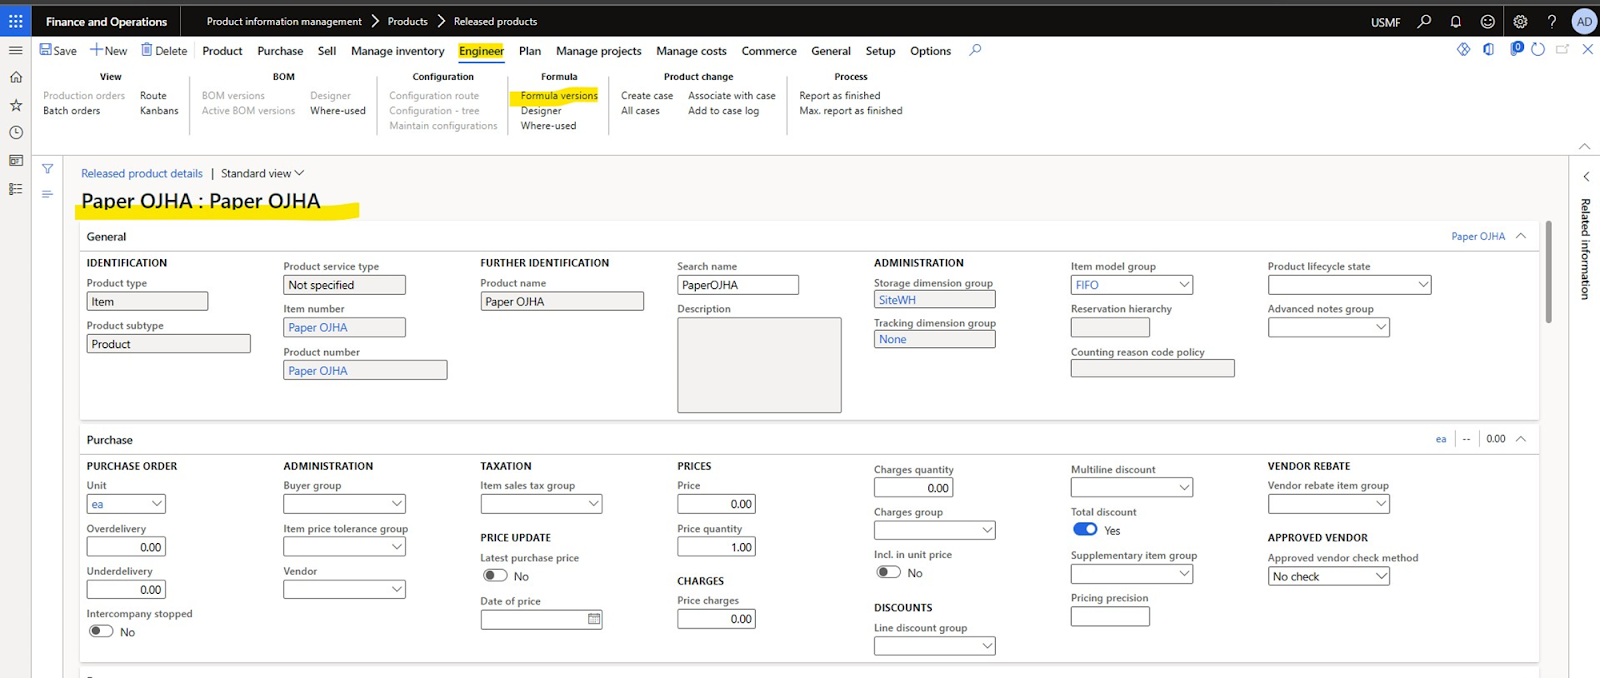Open the Engineer tab
The height and width of the screenshot is (678, 1600).
coord(481,51)
